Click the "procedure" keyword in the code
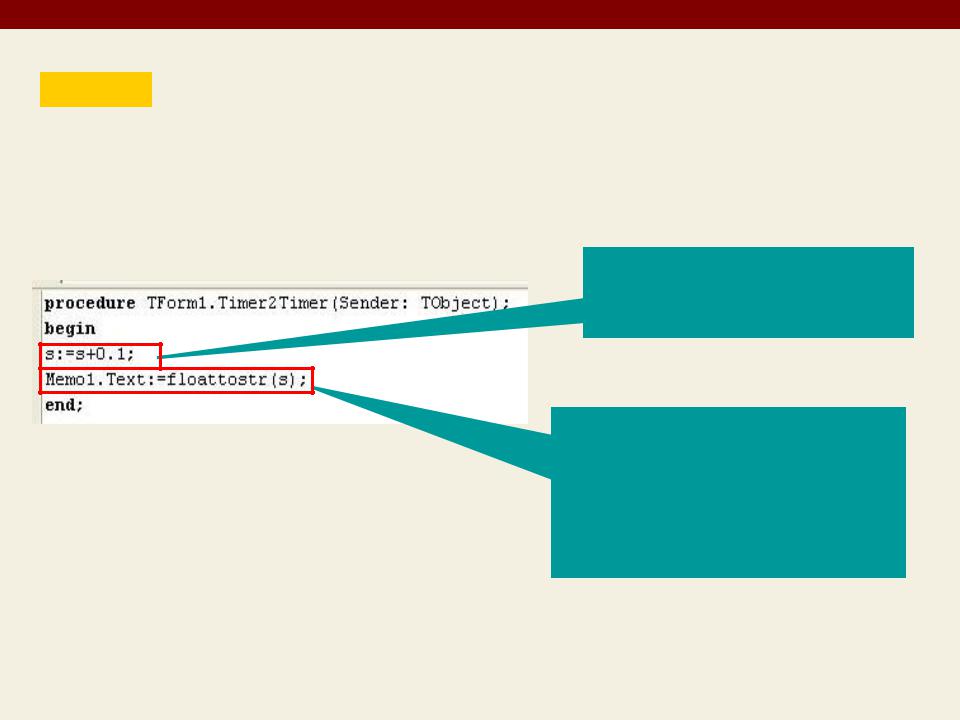The width and height of the screenshot is (960, 720). pos(89,303)
